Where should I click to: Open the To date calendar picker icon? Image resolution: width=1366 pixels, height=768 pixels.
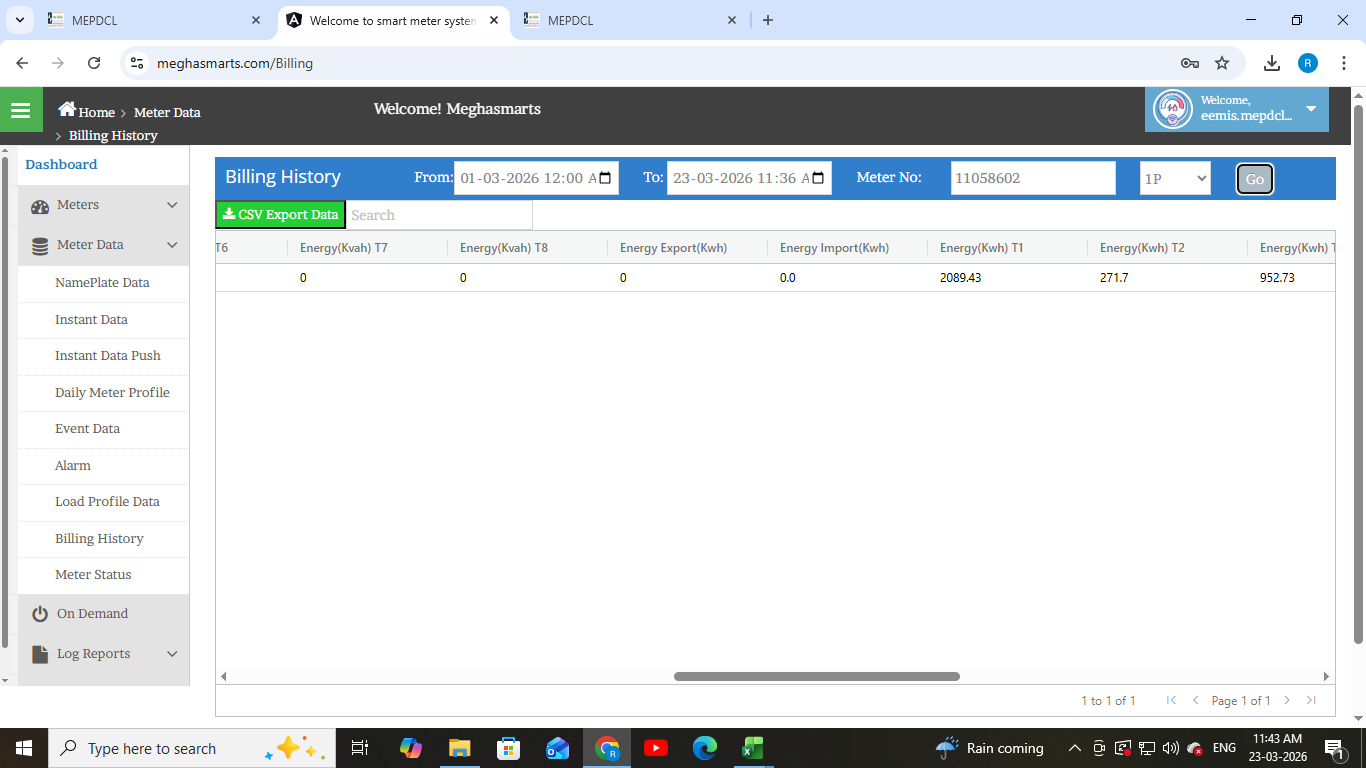click(x=818, y=178)
